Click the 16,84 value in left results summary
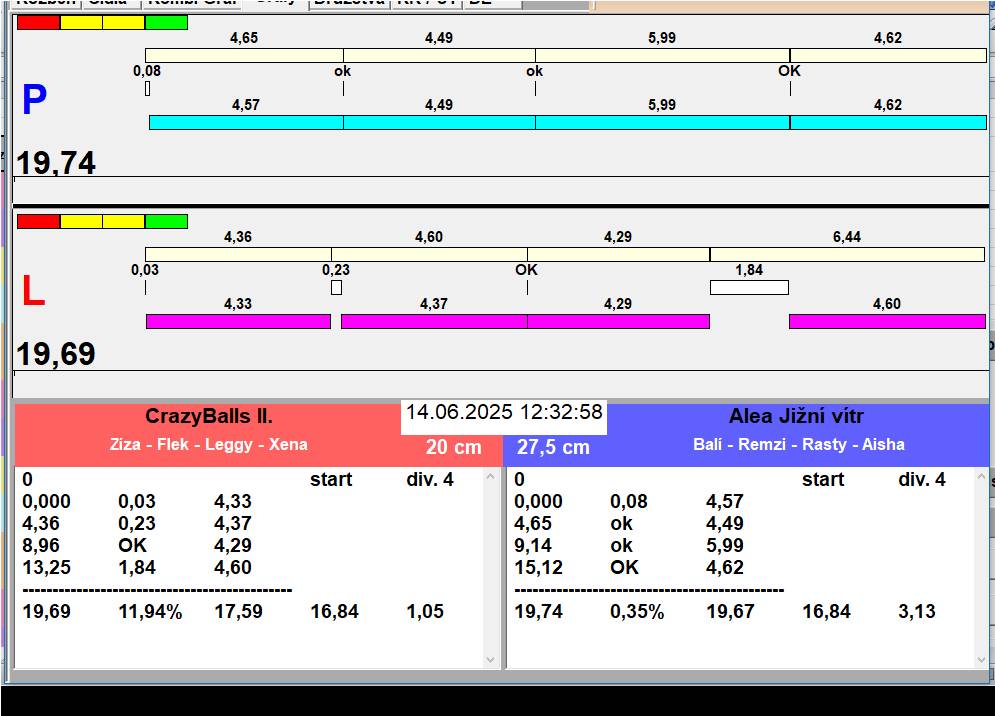 [334, 611]
